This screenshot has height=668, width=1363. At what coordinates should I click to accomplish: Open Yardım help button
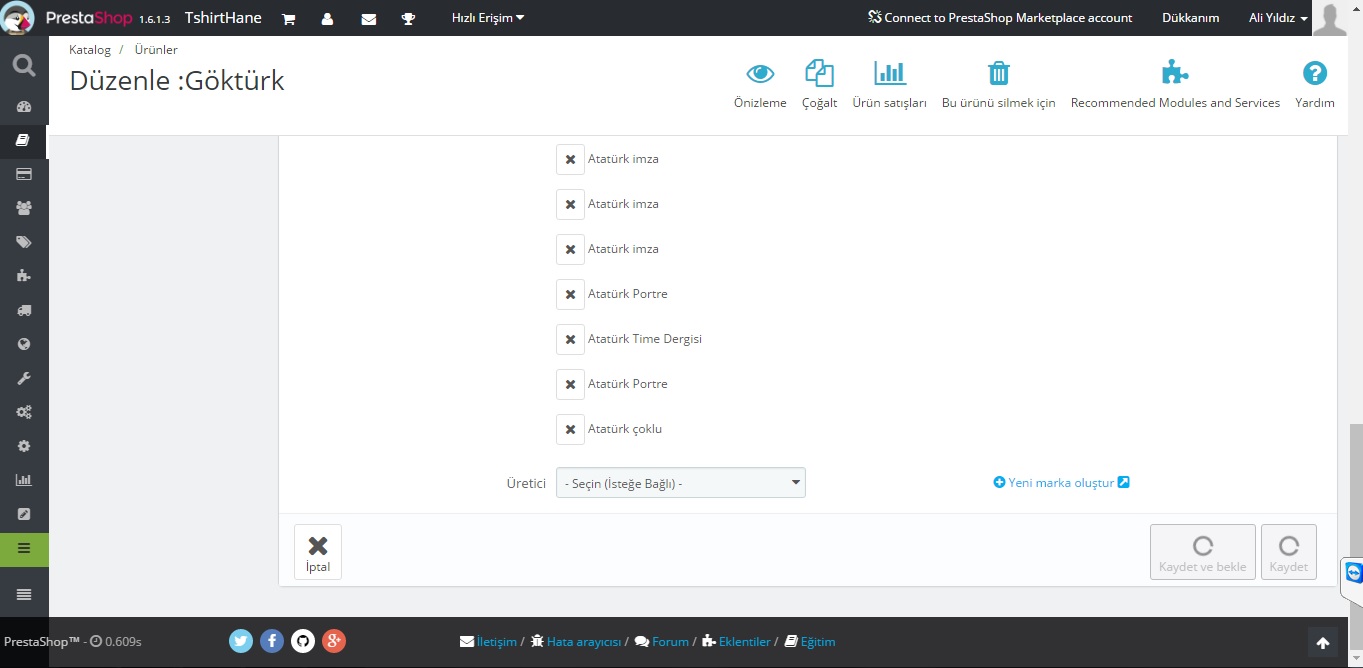pyautogui.click(x=1315, y=84)
